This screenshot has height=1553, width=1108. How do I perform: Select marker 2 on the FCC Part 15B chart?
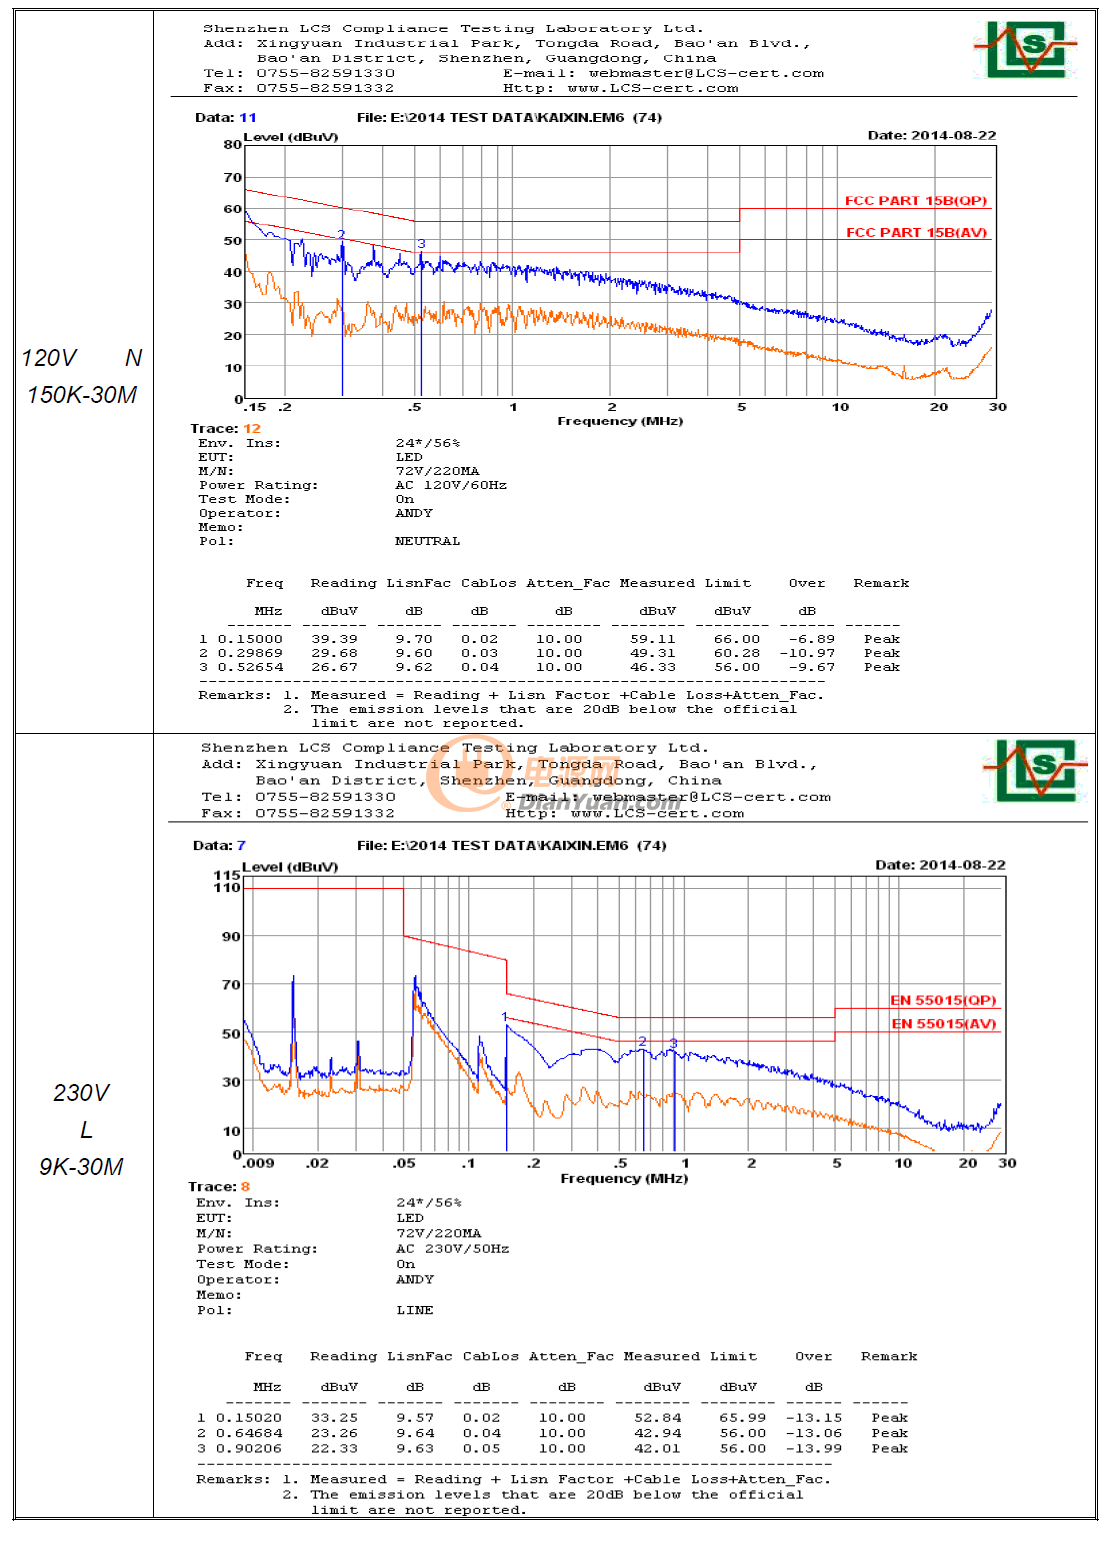tap(341, 235)
